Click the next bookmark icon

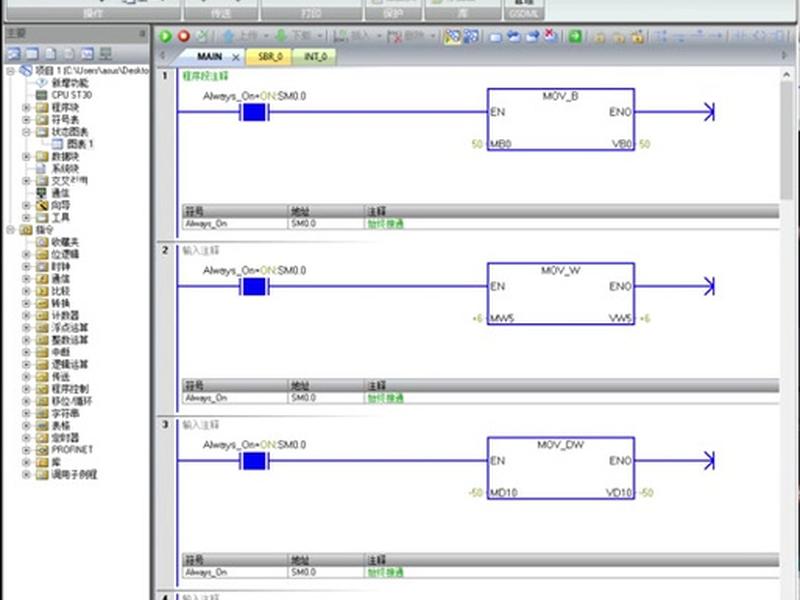point(532,36)
